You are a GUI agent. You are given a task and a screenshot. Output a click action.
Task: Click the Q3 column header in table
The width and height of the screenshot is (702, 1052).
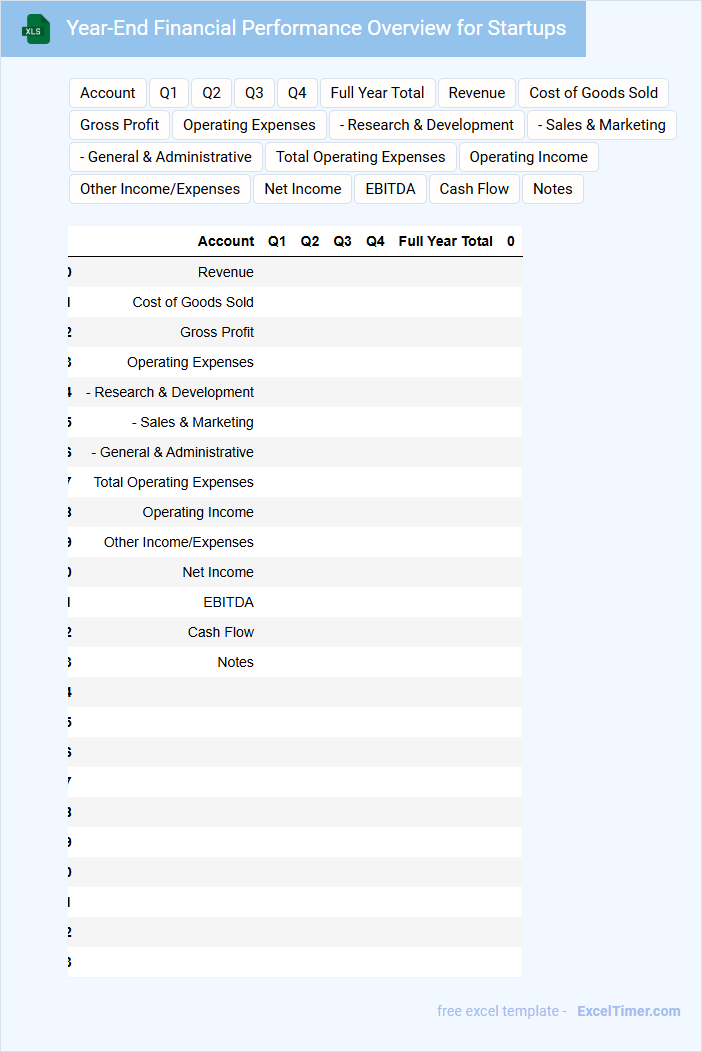[x=343, y=242]
